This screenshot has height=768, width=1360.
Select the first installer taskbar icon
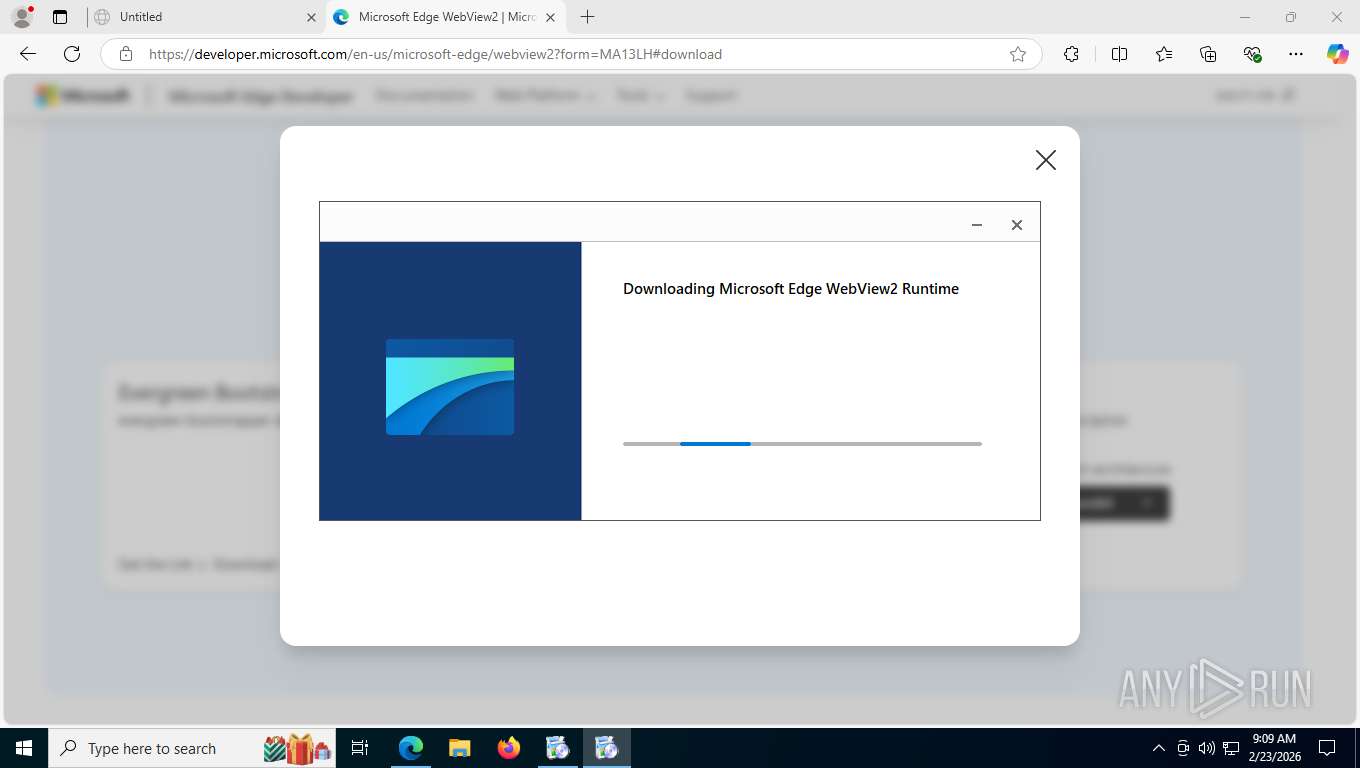558,748
